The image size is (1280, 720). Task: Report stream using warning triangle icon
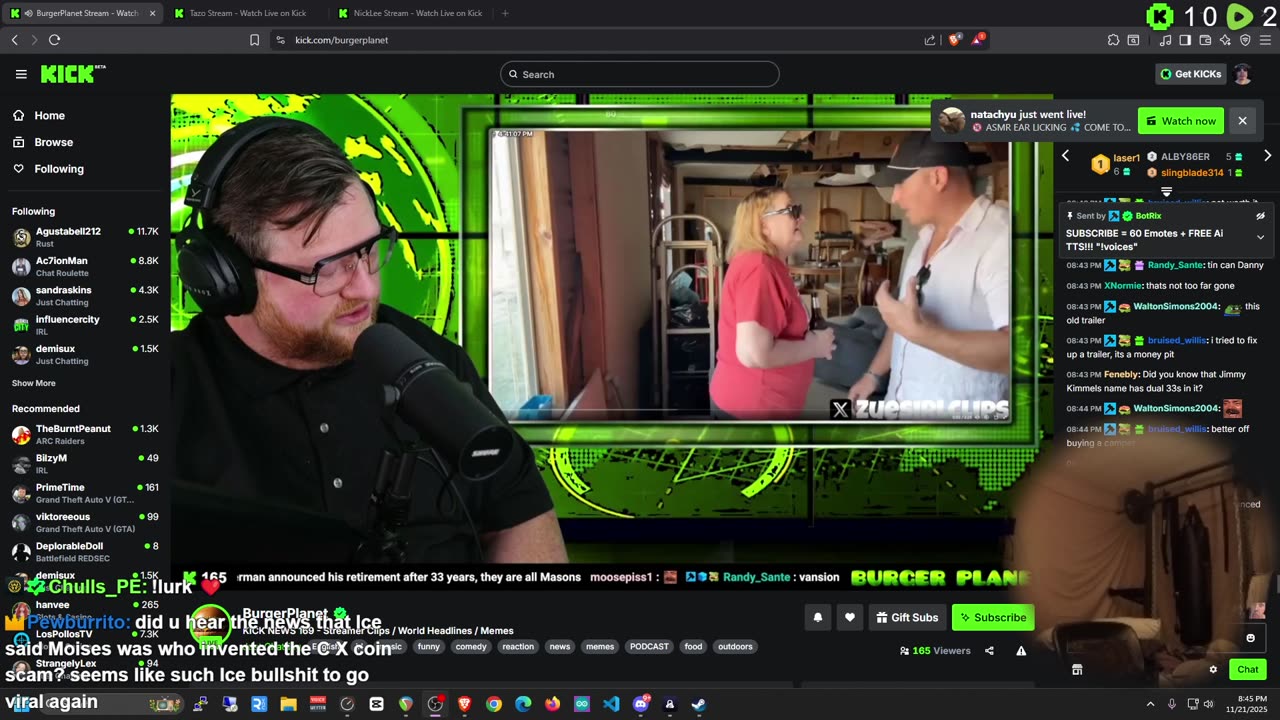1021,650
